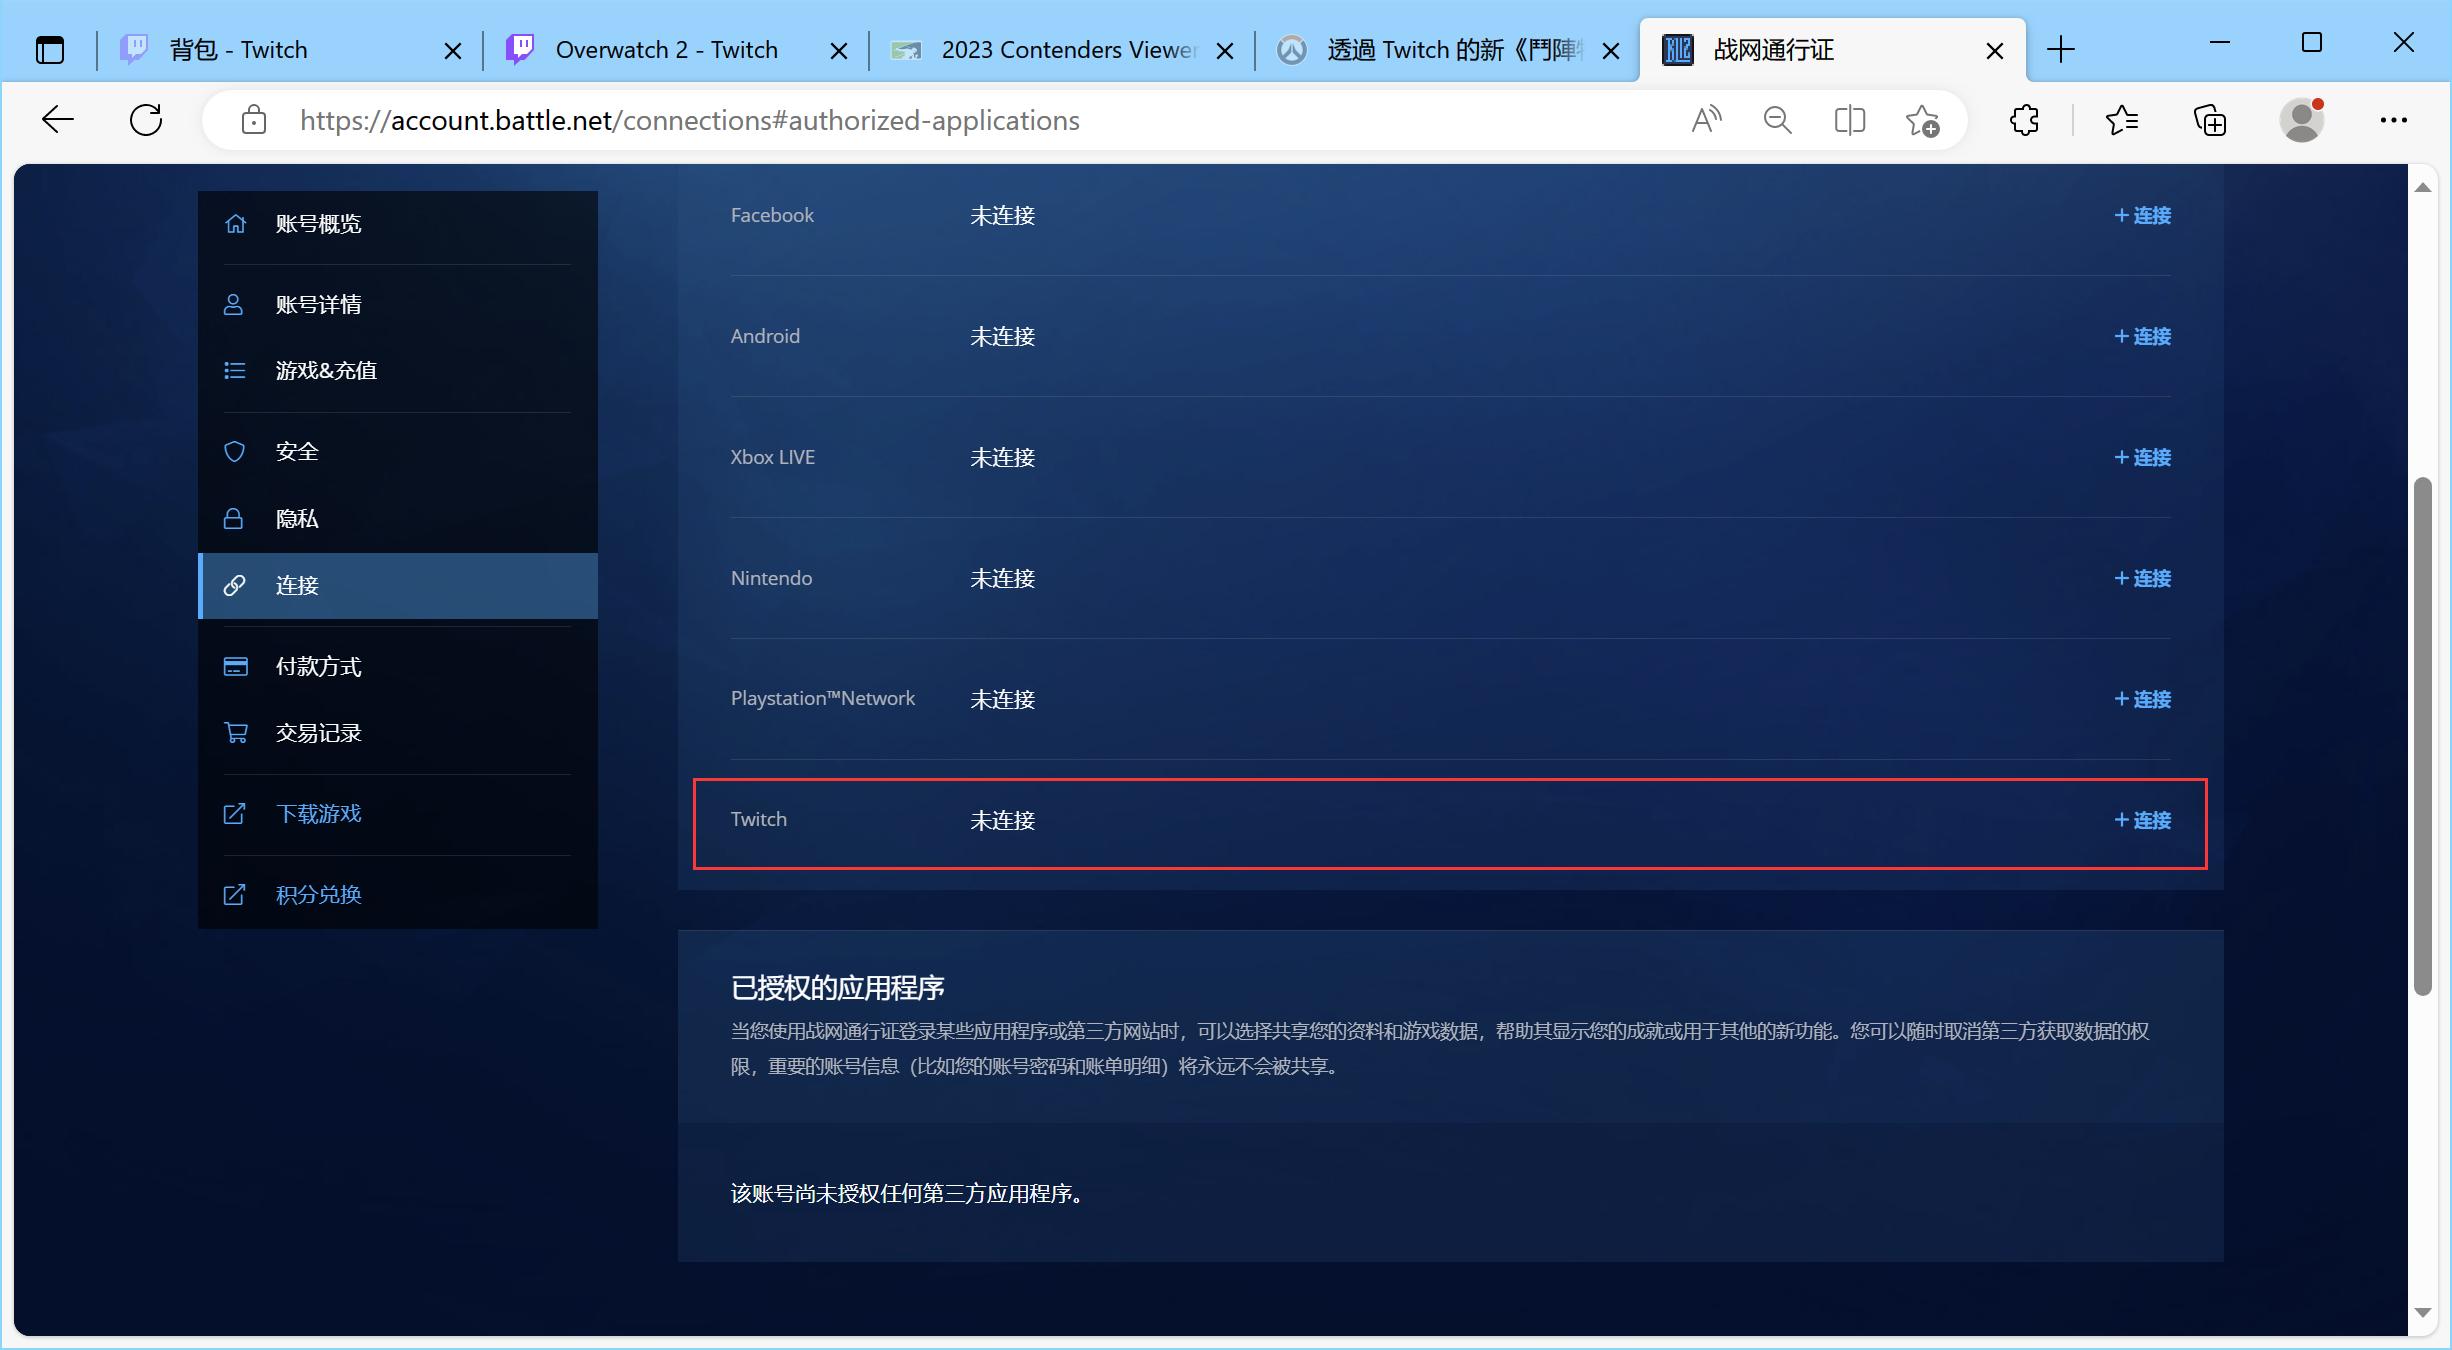Viewport: 2452px width, 1350px height.
Task: Click the 安全 shield icon
Action: (235, 451)
